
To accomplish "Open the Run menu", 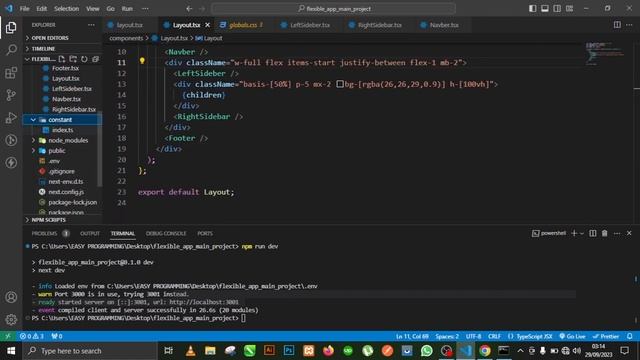I will (x=127, y=9).
